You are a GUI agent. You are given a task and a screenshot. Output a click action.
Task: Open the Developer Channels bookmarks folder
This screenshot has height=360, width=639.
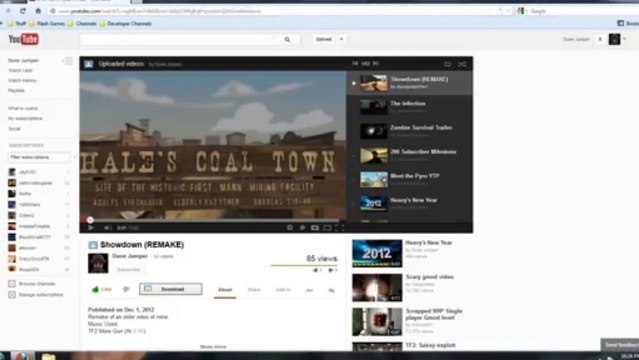pyautogui.click(x=126, y=24)
